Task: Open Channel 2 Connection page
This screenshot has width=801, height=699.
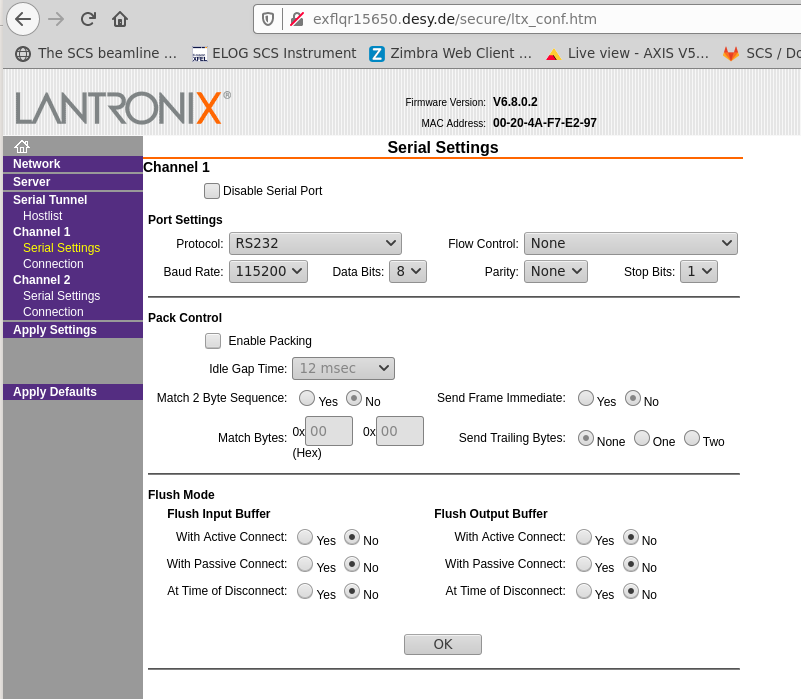Action: click(x=53, y=312)
